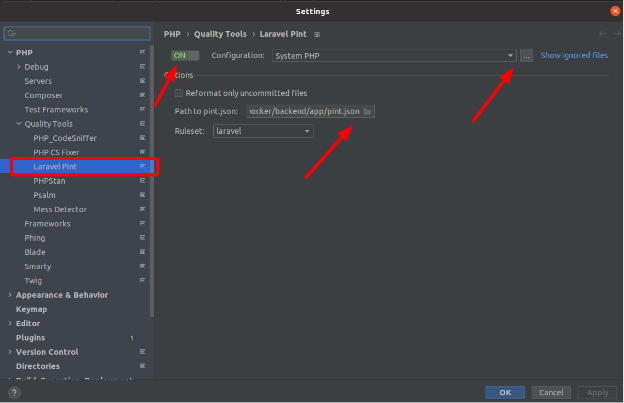Screen dimensions: 624x403
Task: Expand the Debug tree node
Action: 19,66
